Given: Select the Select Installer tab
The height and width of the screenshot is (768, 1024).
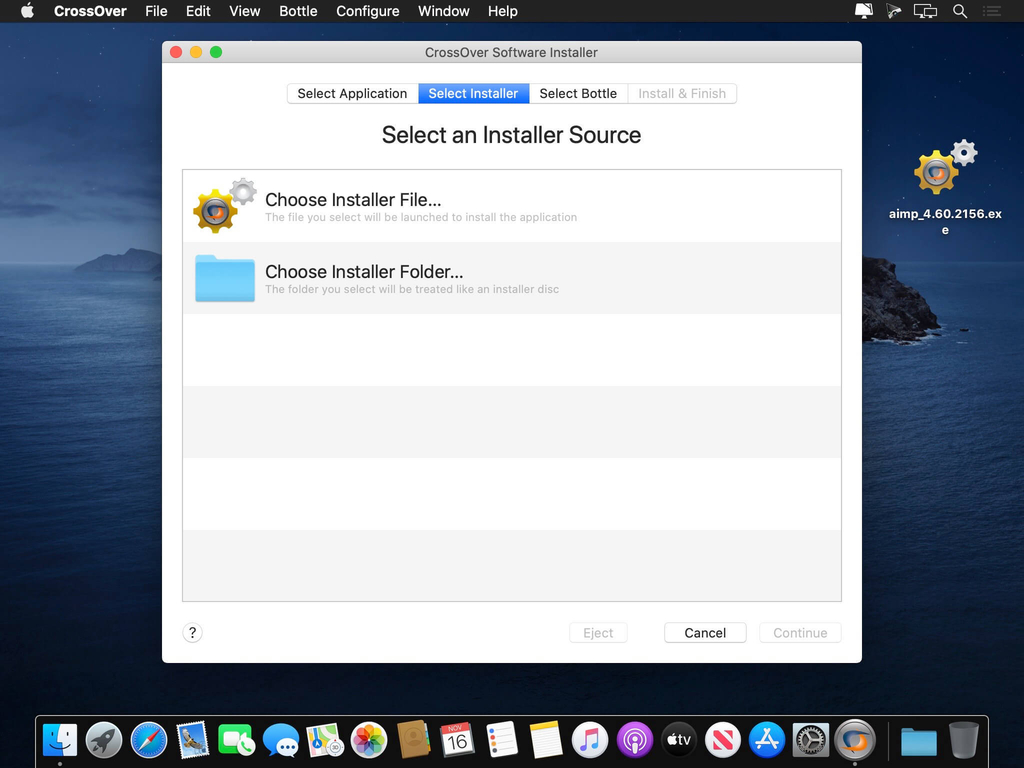Looking at the screenshot, I should [x=473, y=93].
